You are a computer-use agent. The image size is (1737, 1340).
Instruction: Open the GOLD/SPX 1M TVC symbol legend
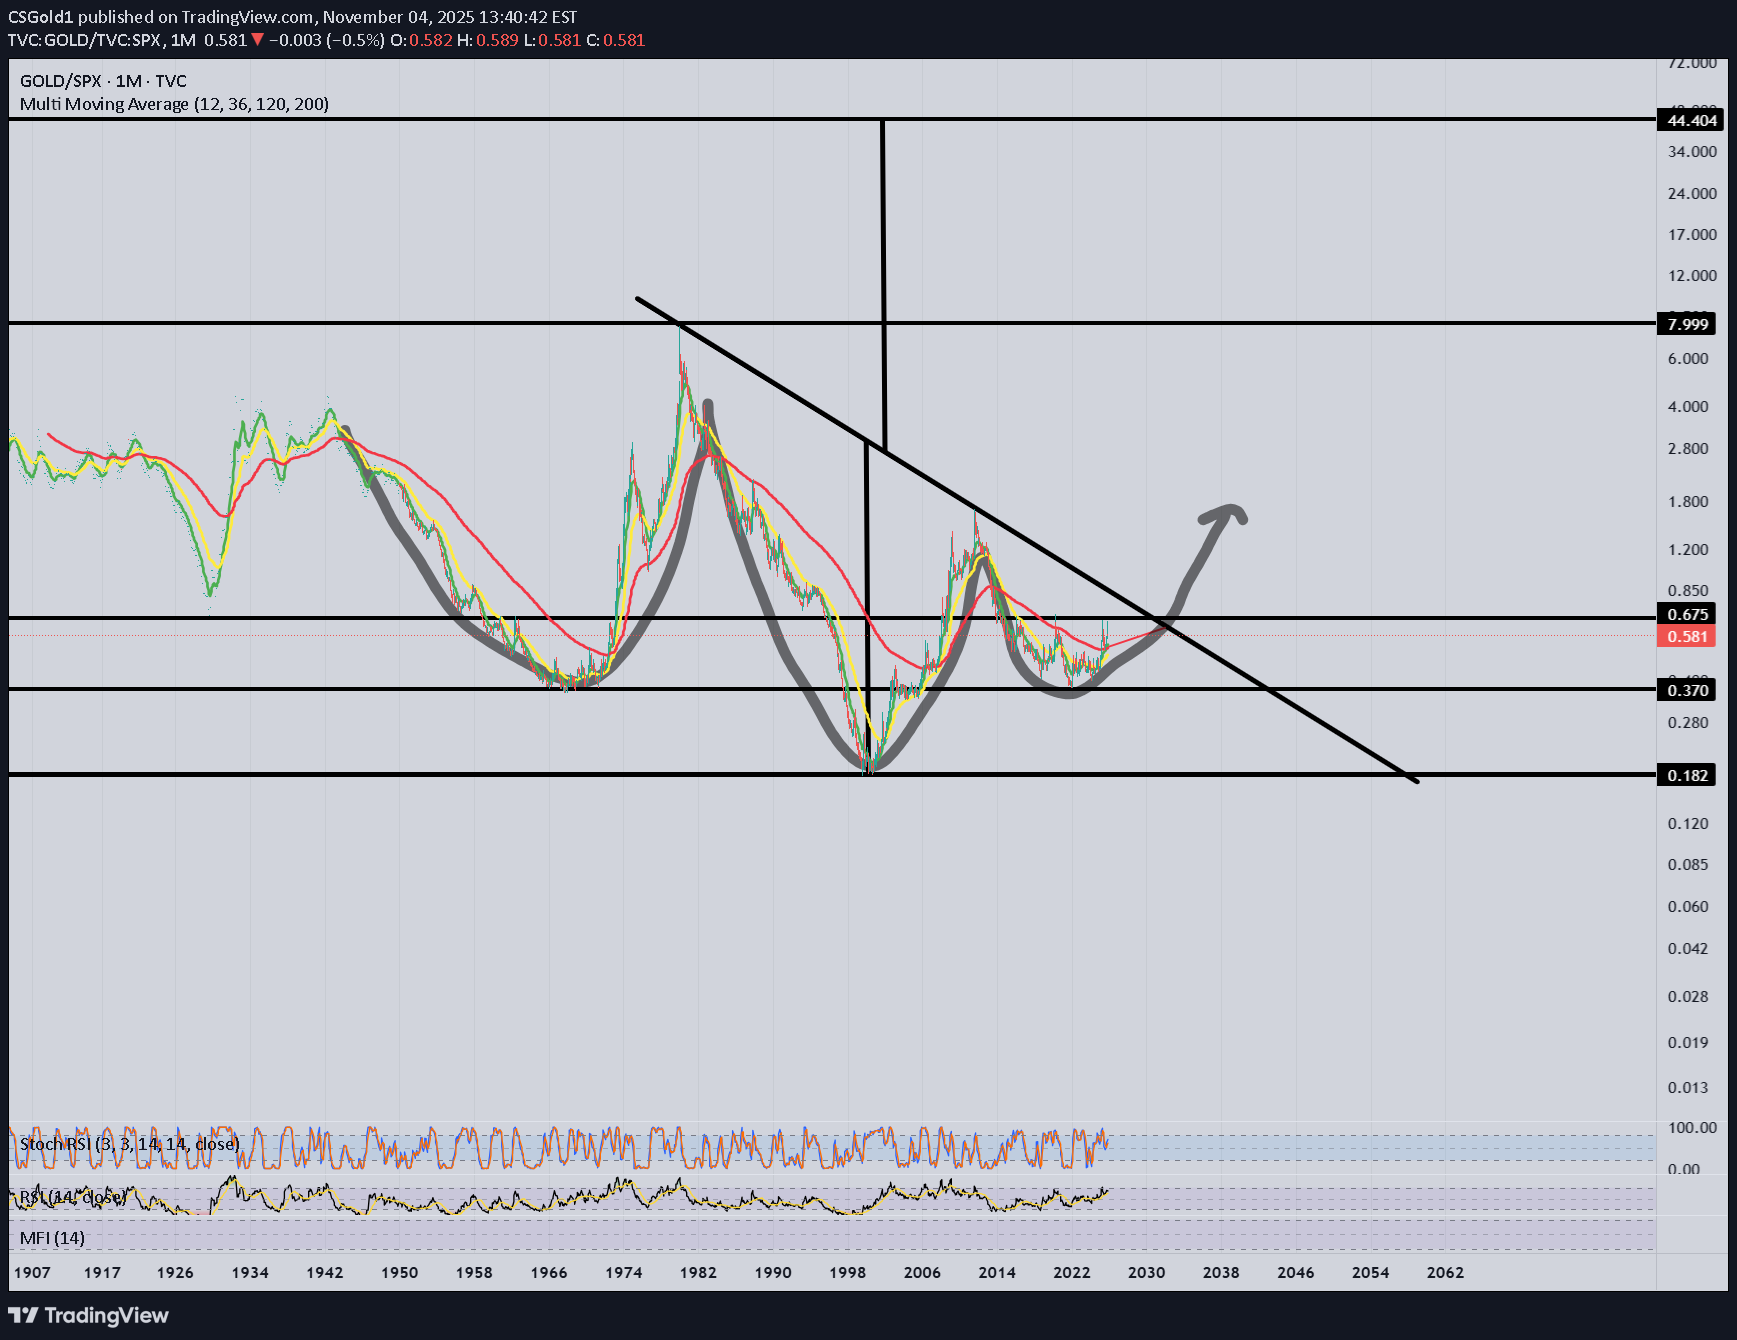click(x=103, y=81)
